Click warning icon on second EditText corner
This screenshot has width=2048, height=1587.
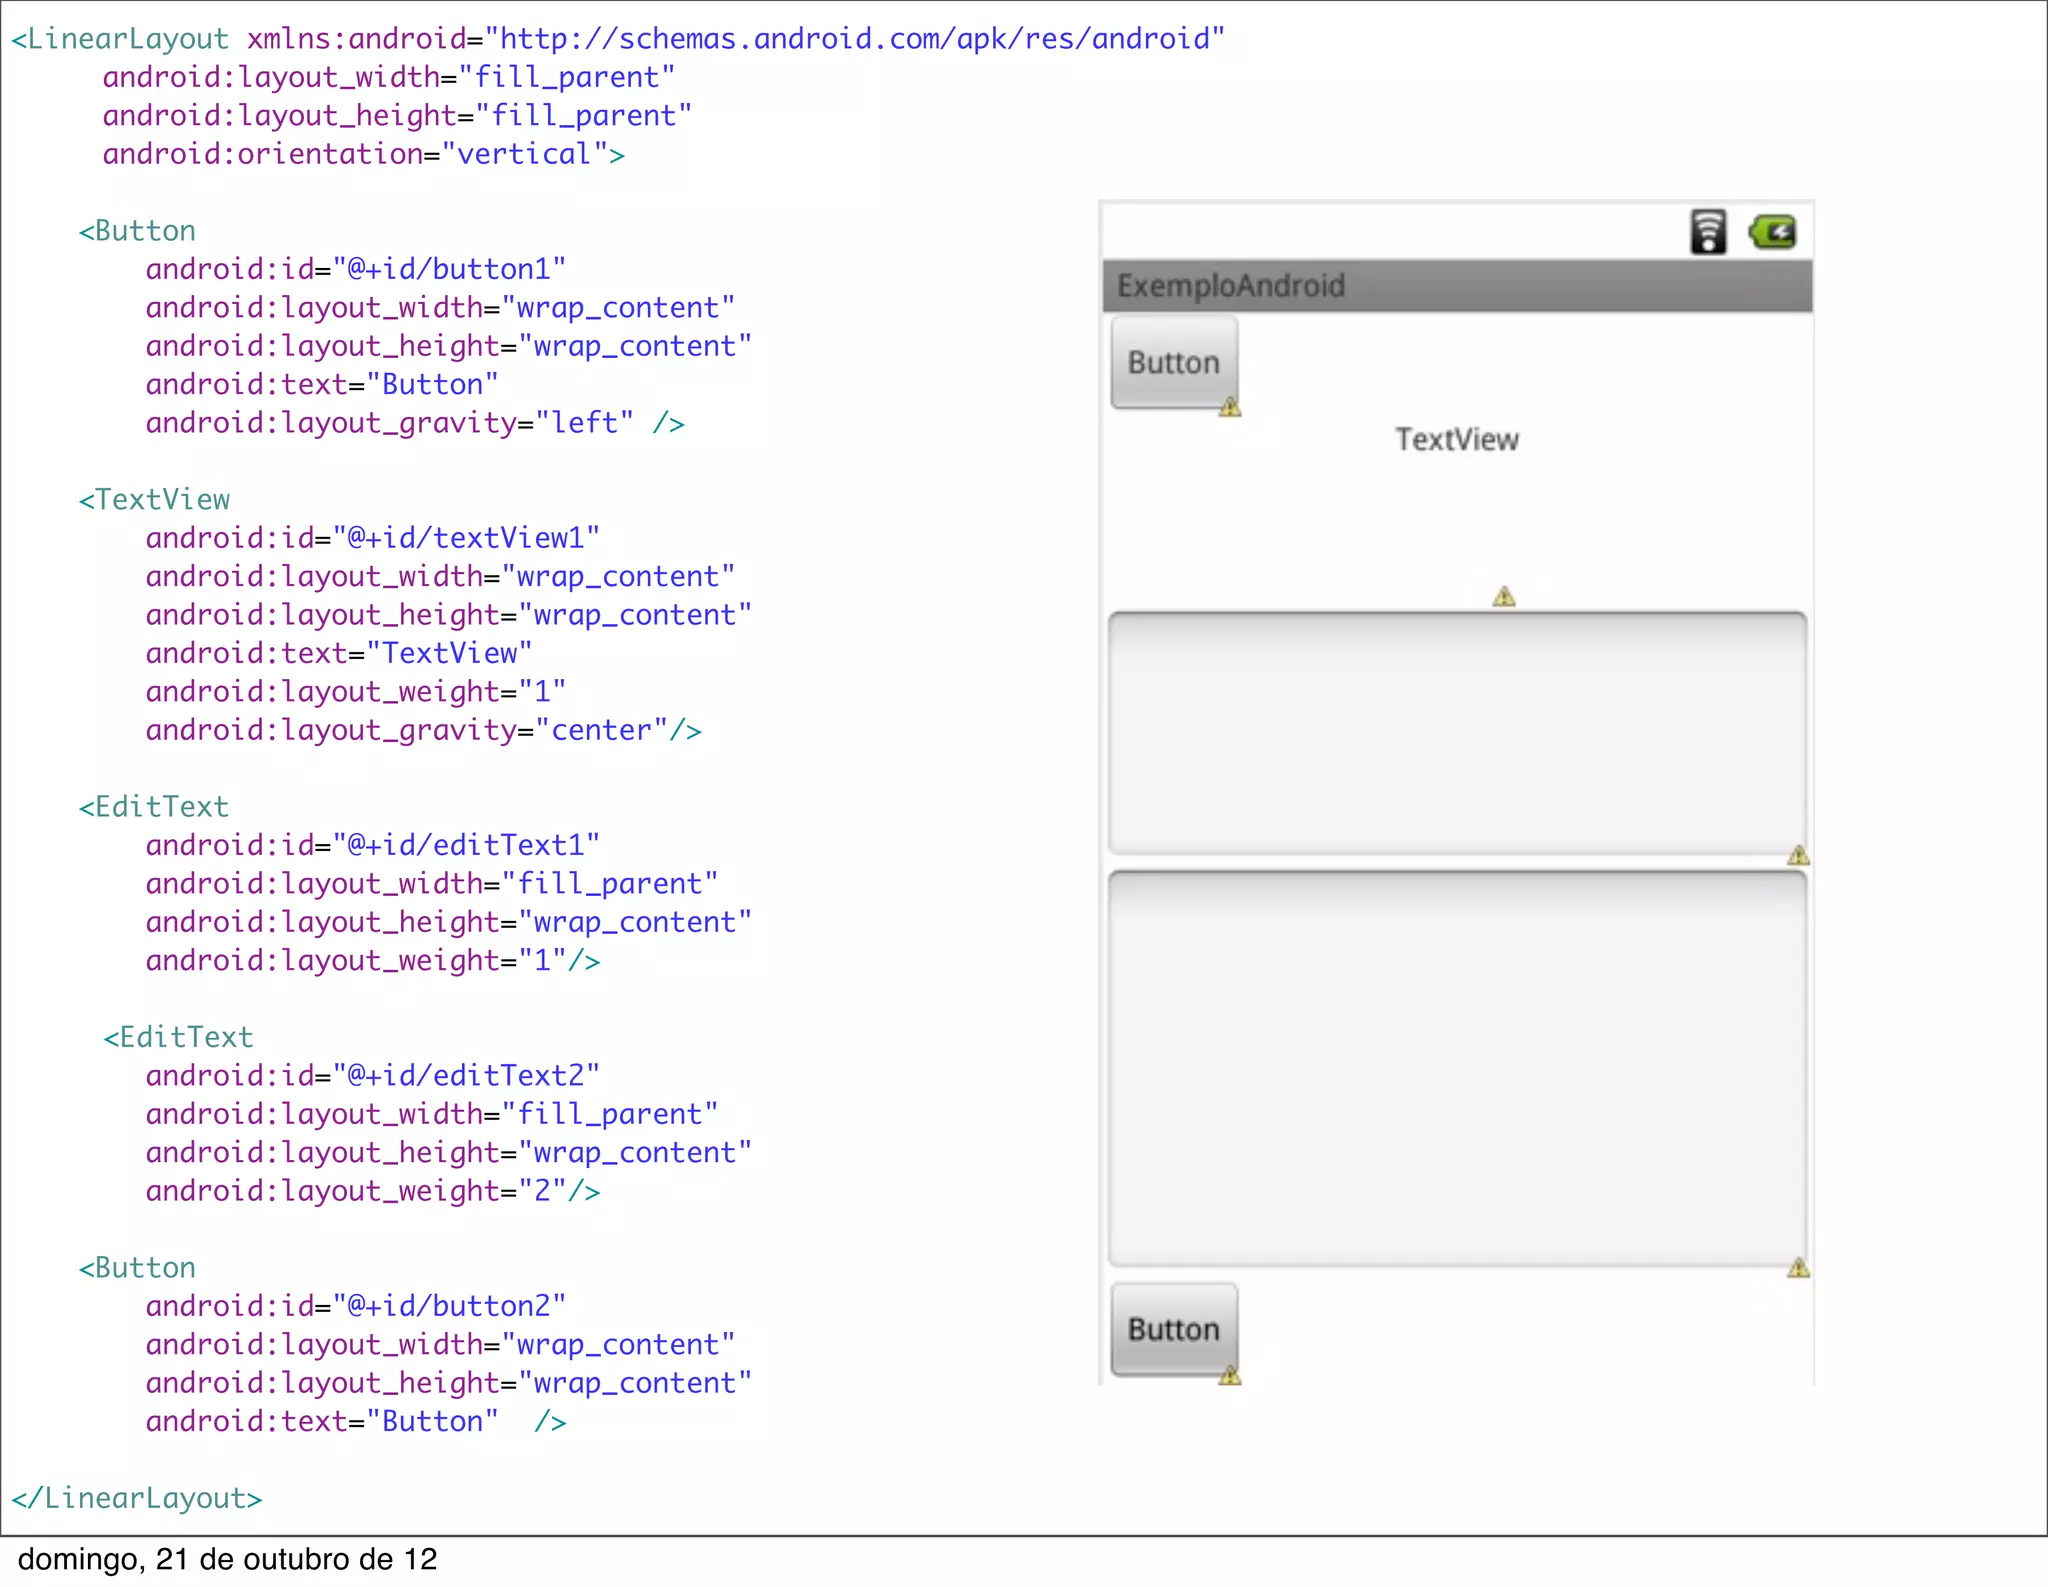(1798, 1268)
